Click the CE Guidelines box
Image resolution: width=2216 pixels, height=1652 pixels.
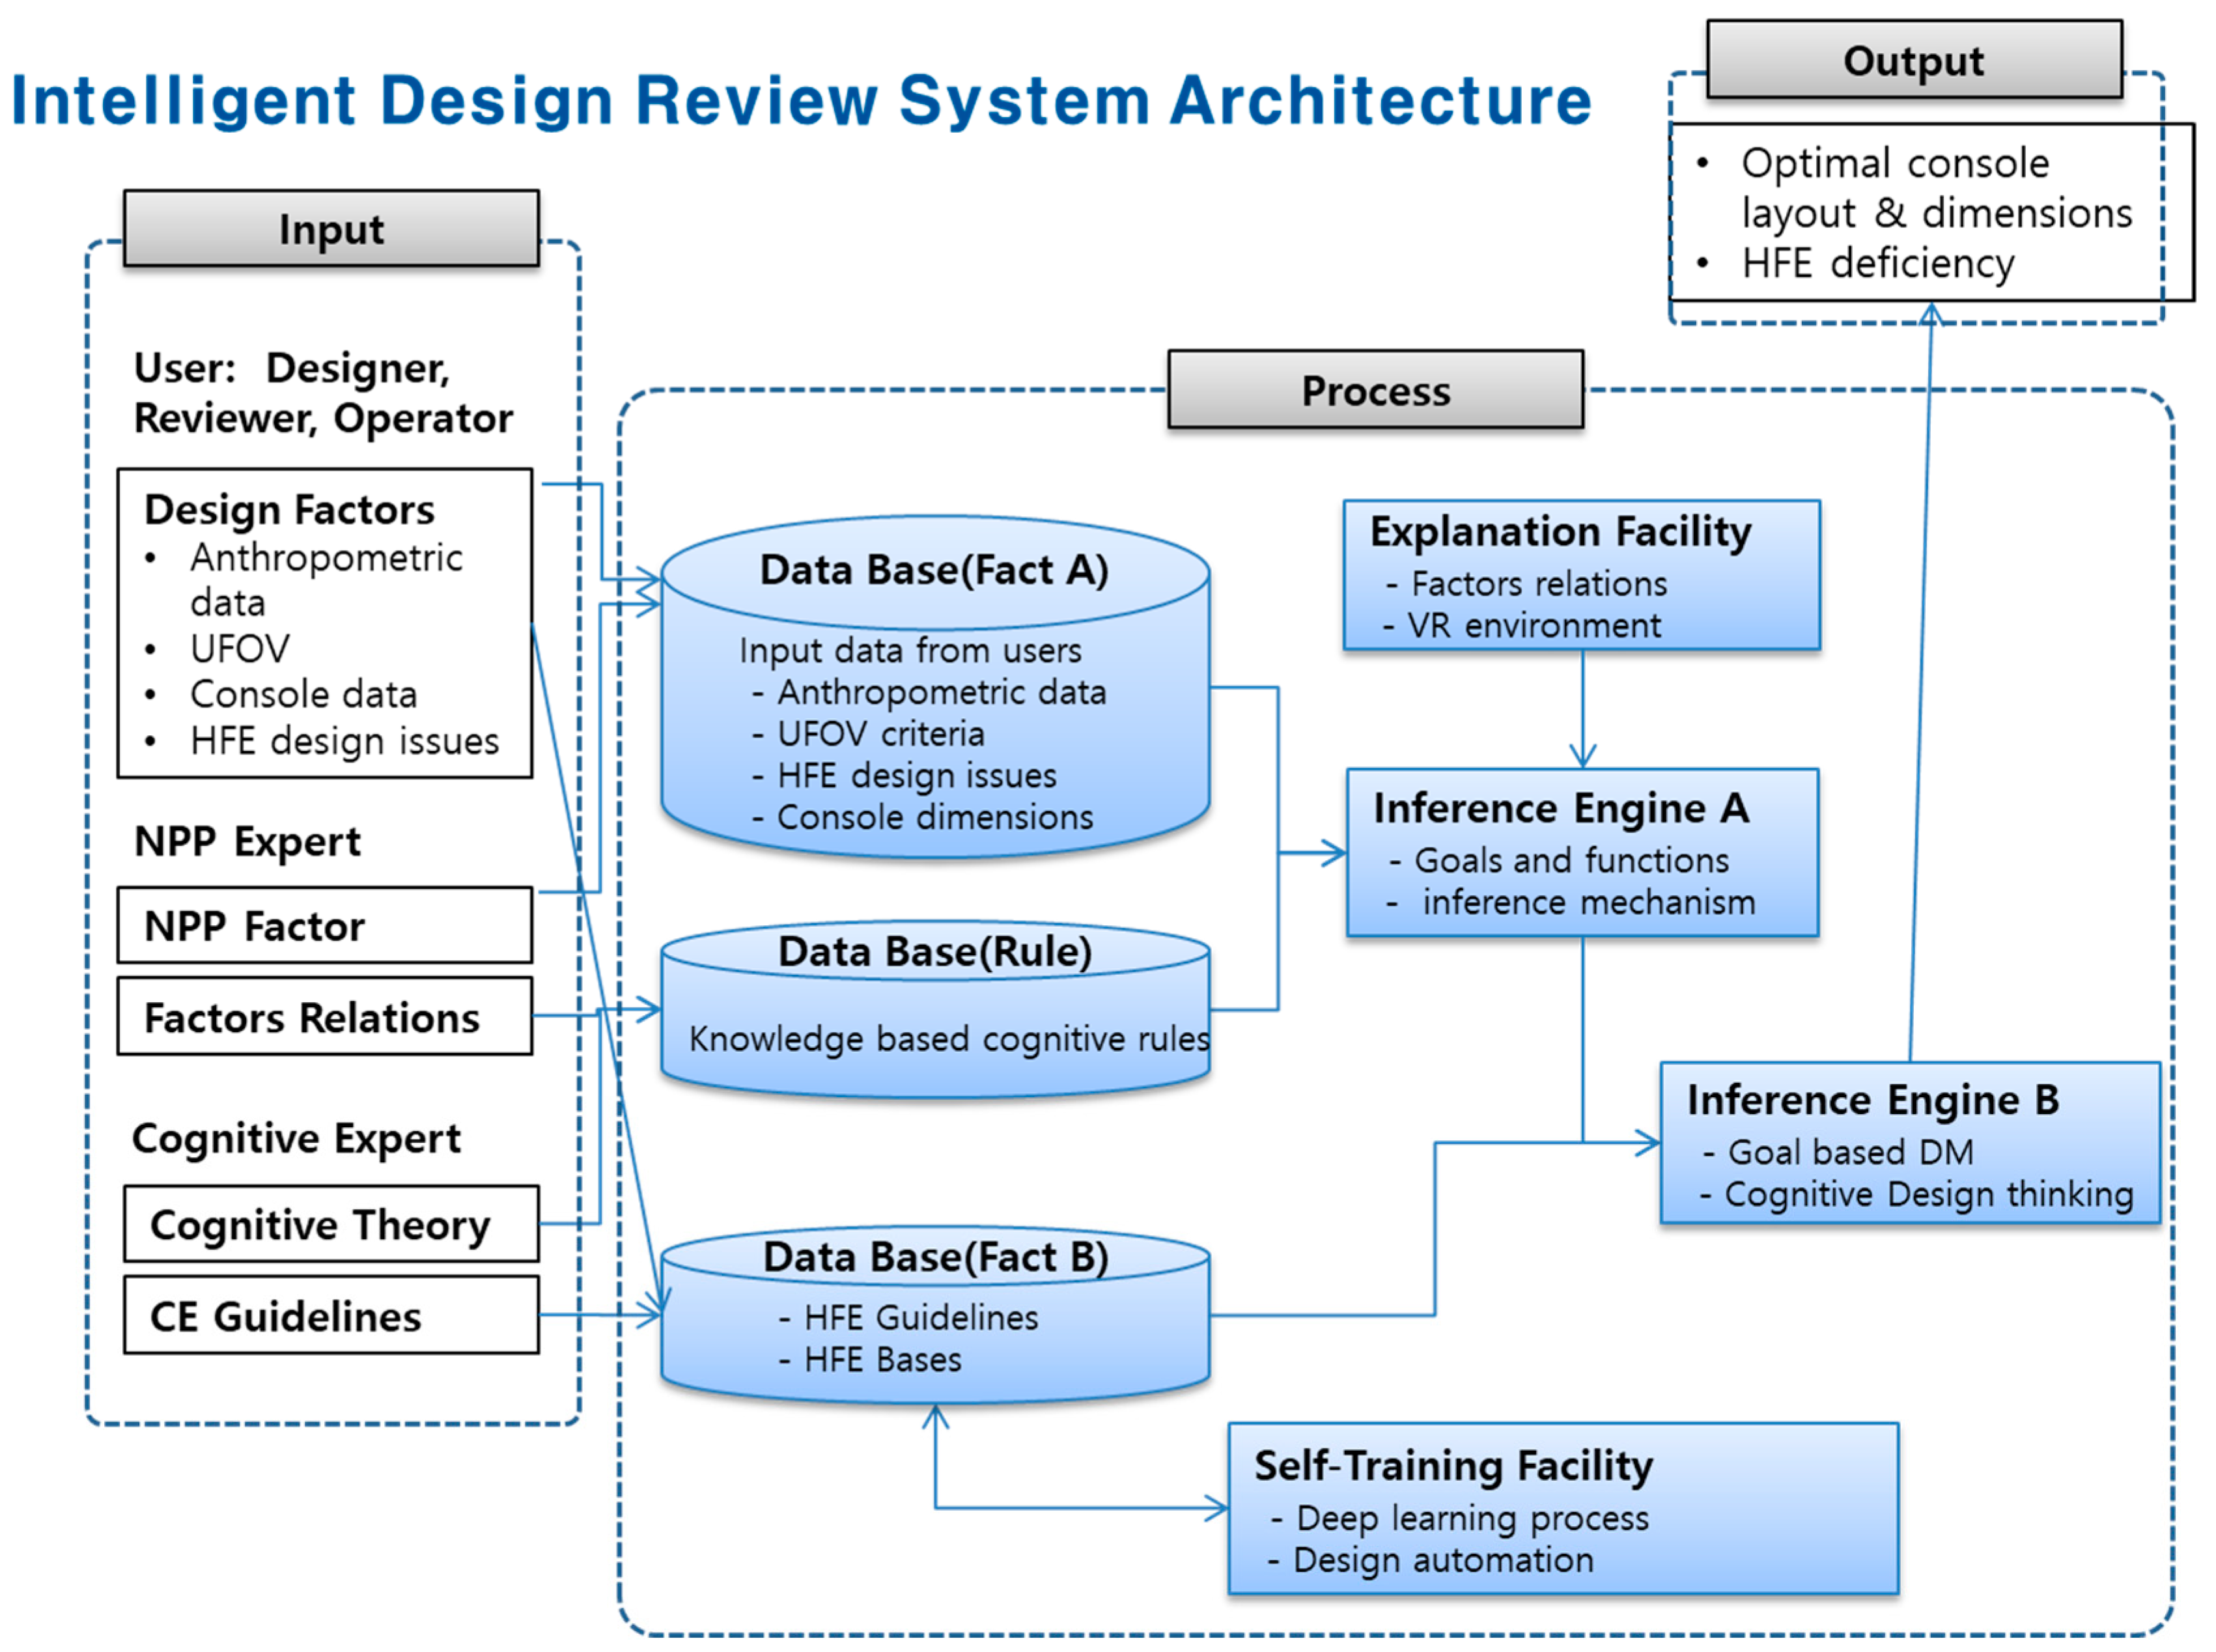(x=331, y=1315)
